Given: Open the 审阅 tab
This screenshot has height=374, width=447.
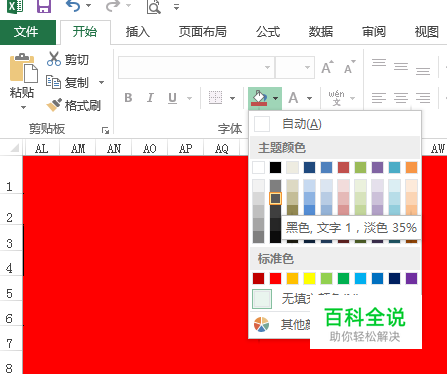Looking at the screenshot, I should tap(374, 32).
